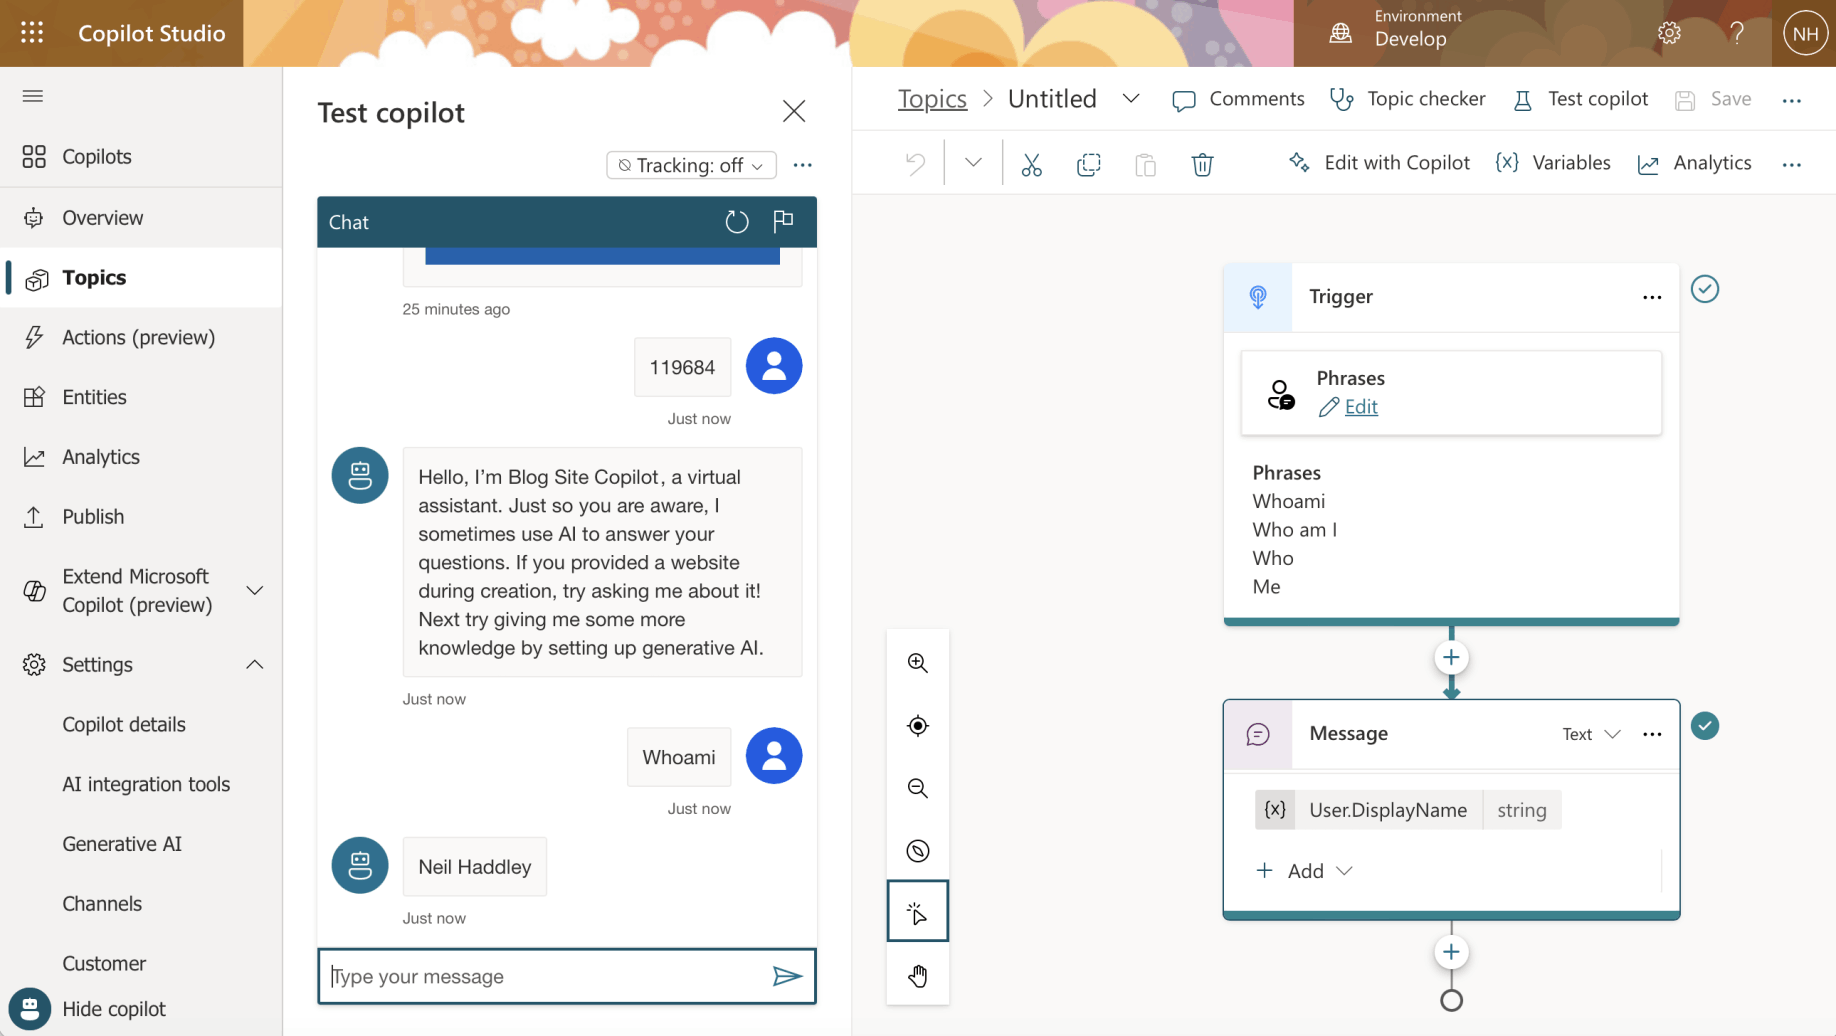Expand the Untitled topic name dropdown

(x=1131, y=98)
